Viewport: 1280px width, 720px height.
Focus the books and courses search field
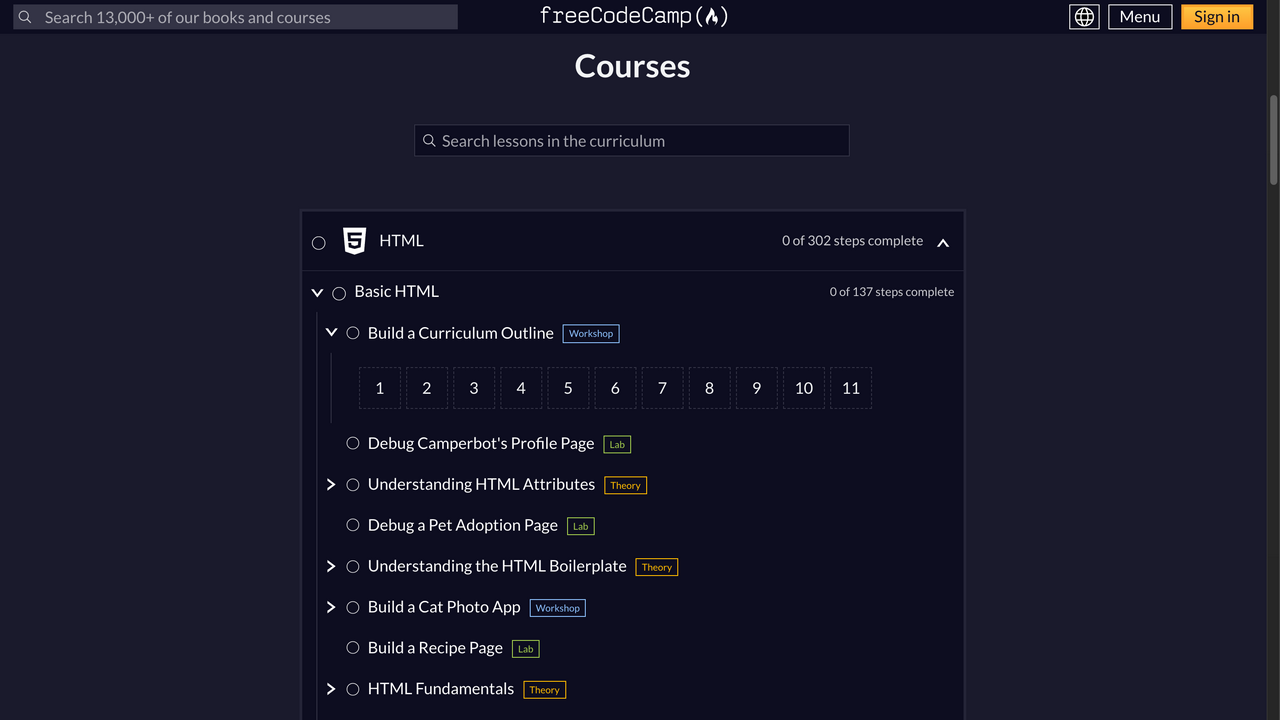[236, 17]
